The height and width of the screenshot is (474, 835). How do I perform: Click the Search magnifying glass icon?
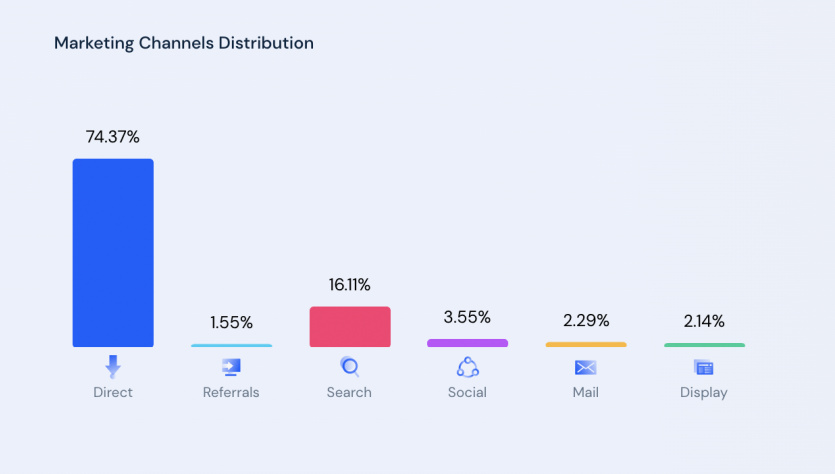pyautogui.click(x=349, y=366)
